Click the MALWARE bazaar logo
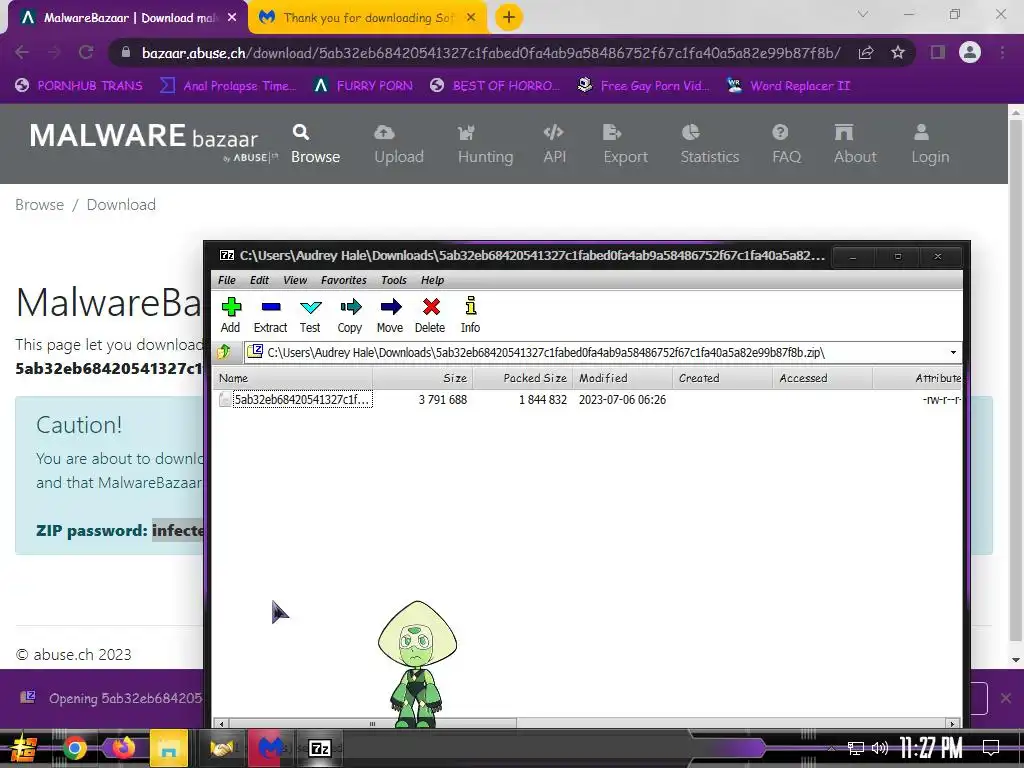Screen dimensions: 1024x768 pyautogui.click(x=153, y=140)
